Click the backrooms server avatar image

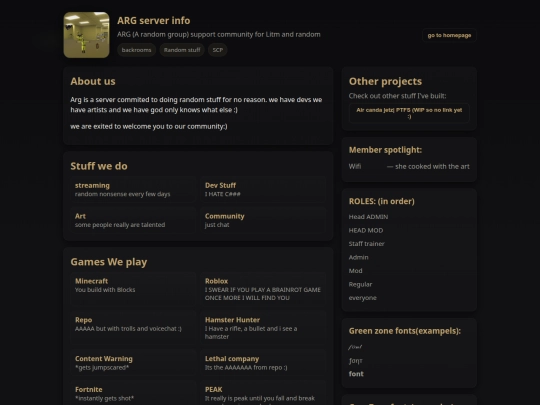click(x=86, y=35)
